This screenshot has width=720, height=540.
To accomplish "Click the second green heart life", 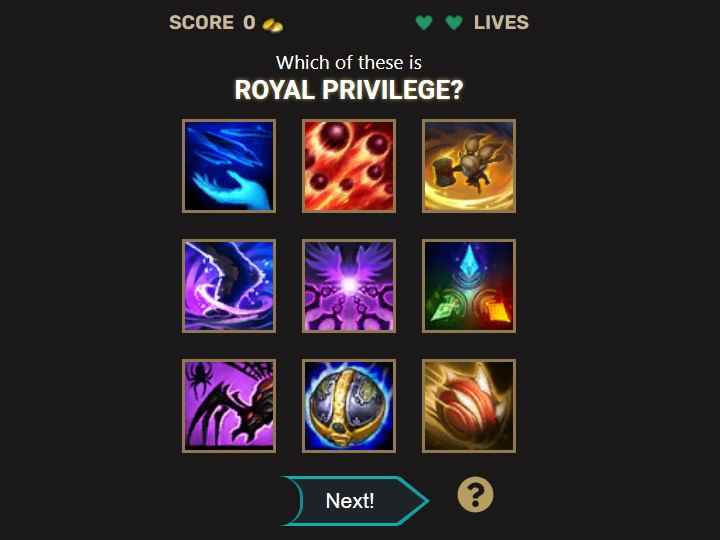I will pos(454,22).
